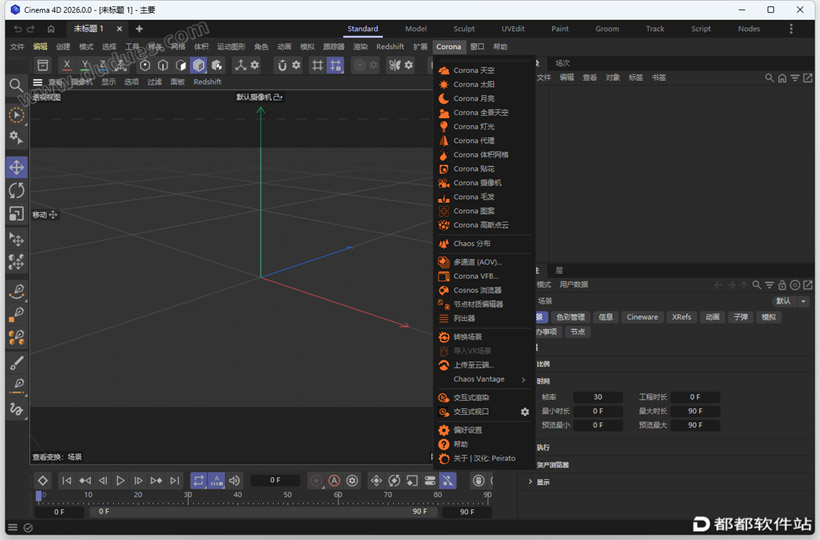Open the layout options kebab menu

pyautogui.click(x=791, y=29)
